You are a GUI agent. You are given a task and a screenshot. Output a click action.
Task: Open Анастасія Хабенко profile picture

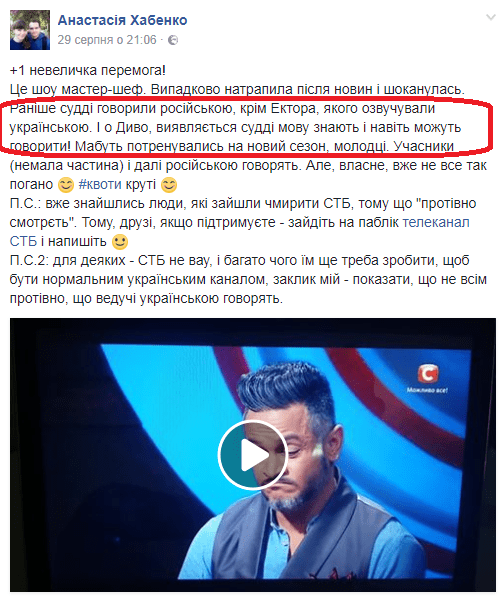tap(30, 30)
